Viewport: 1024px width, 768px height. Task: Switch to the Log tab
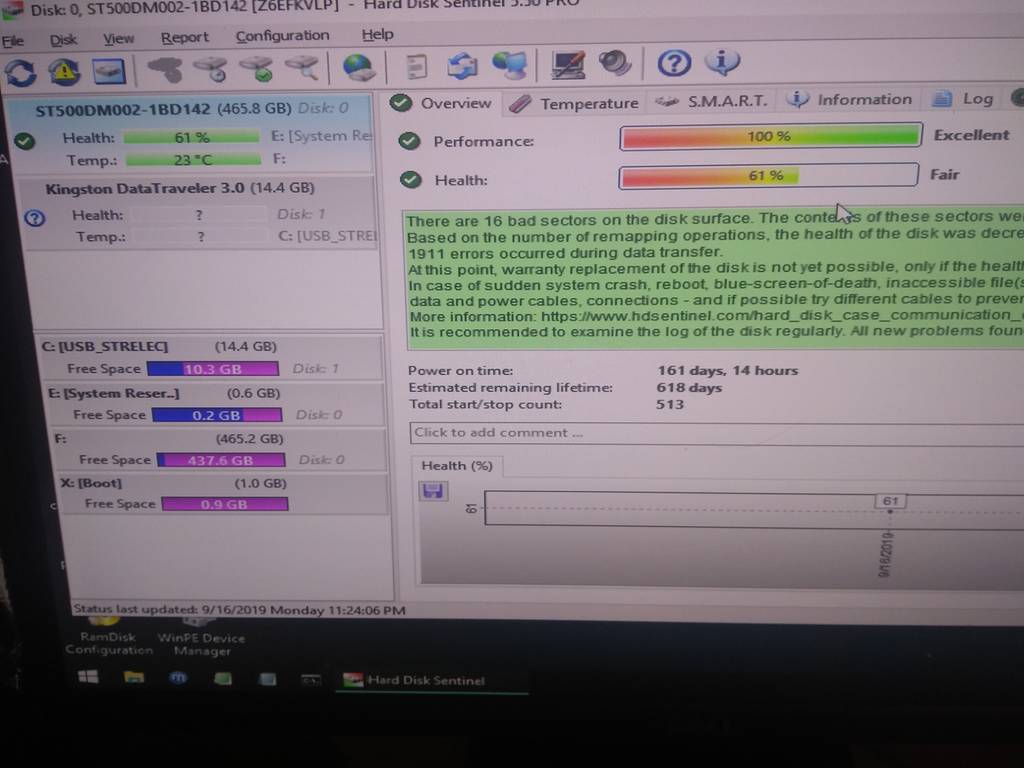pyautogui.click(x=963, y=99)
